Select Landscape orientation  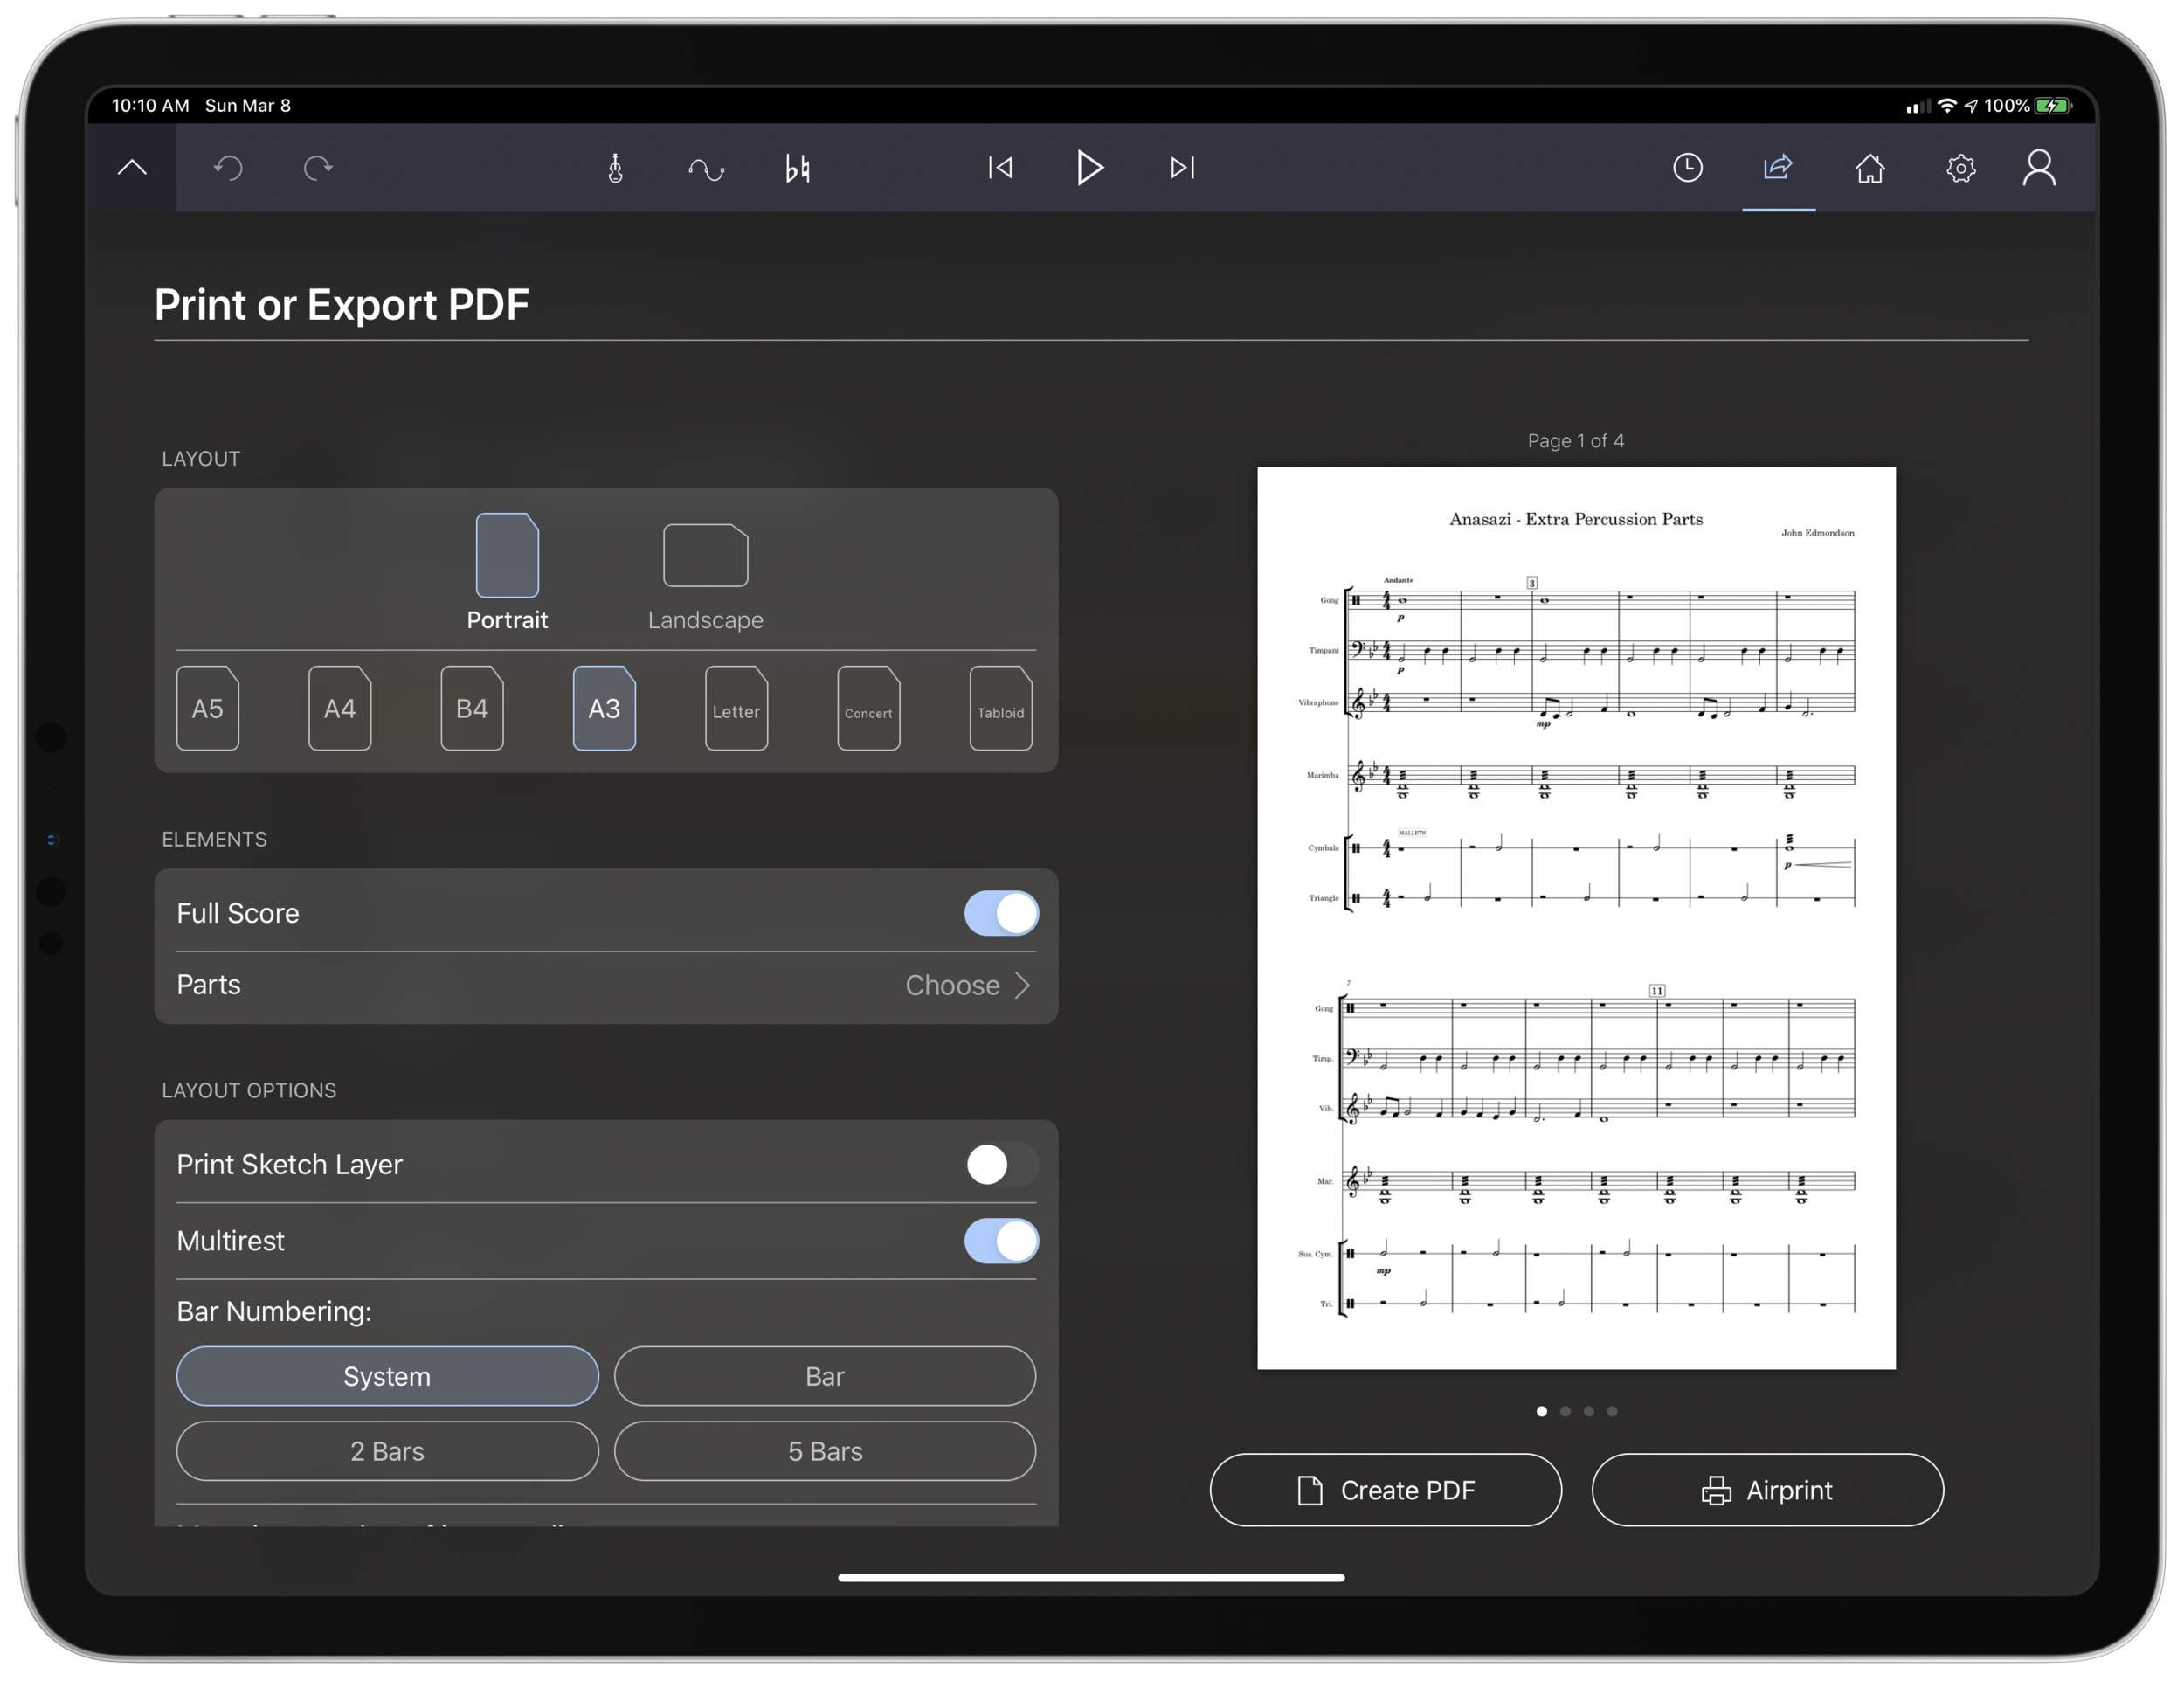coord(705,577)
